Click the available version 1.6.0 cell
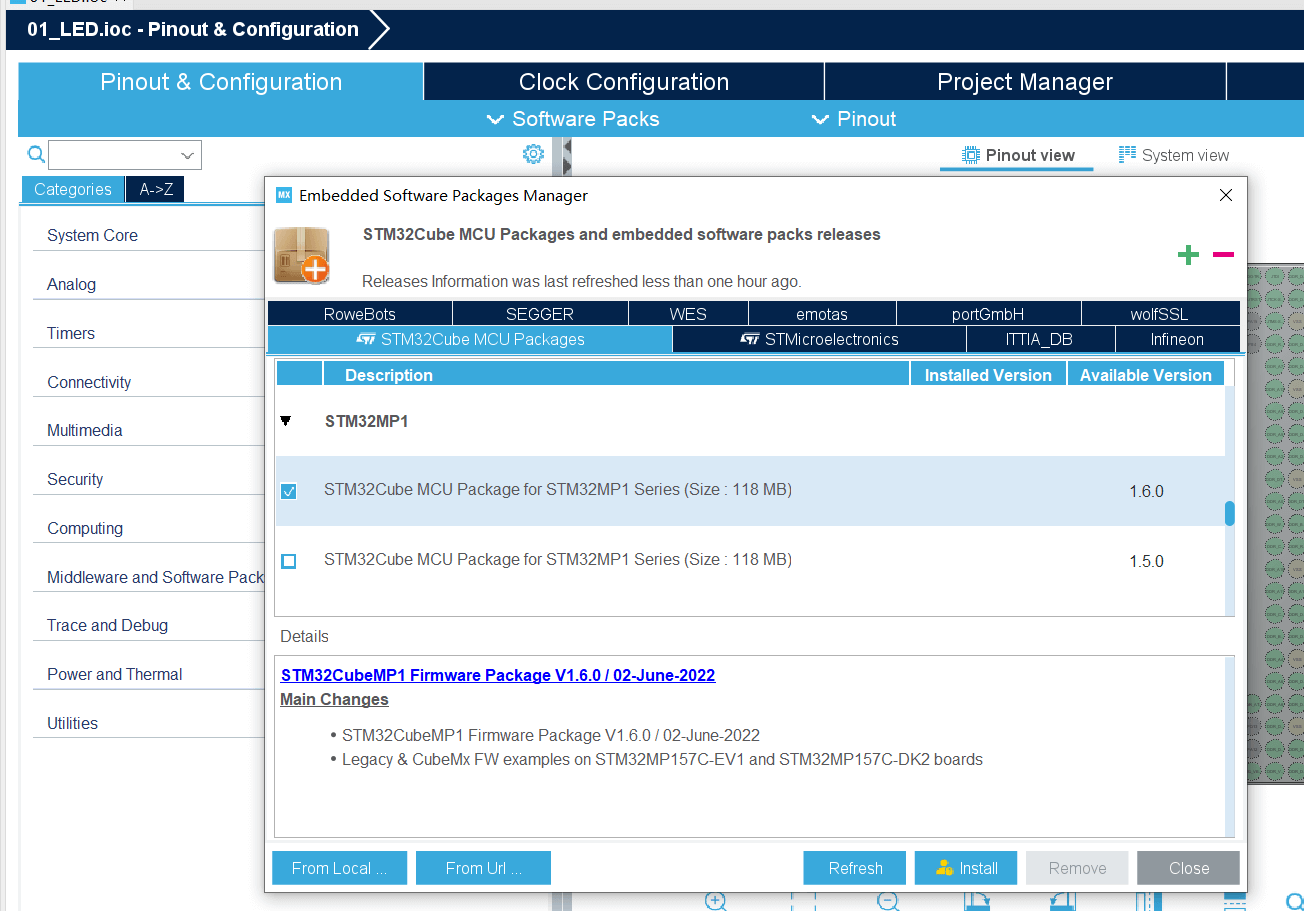The image size is (1304, 911). click(x=1147, y=491)
